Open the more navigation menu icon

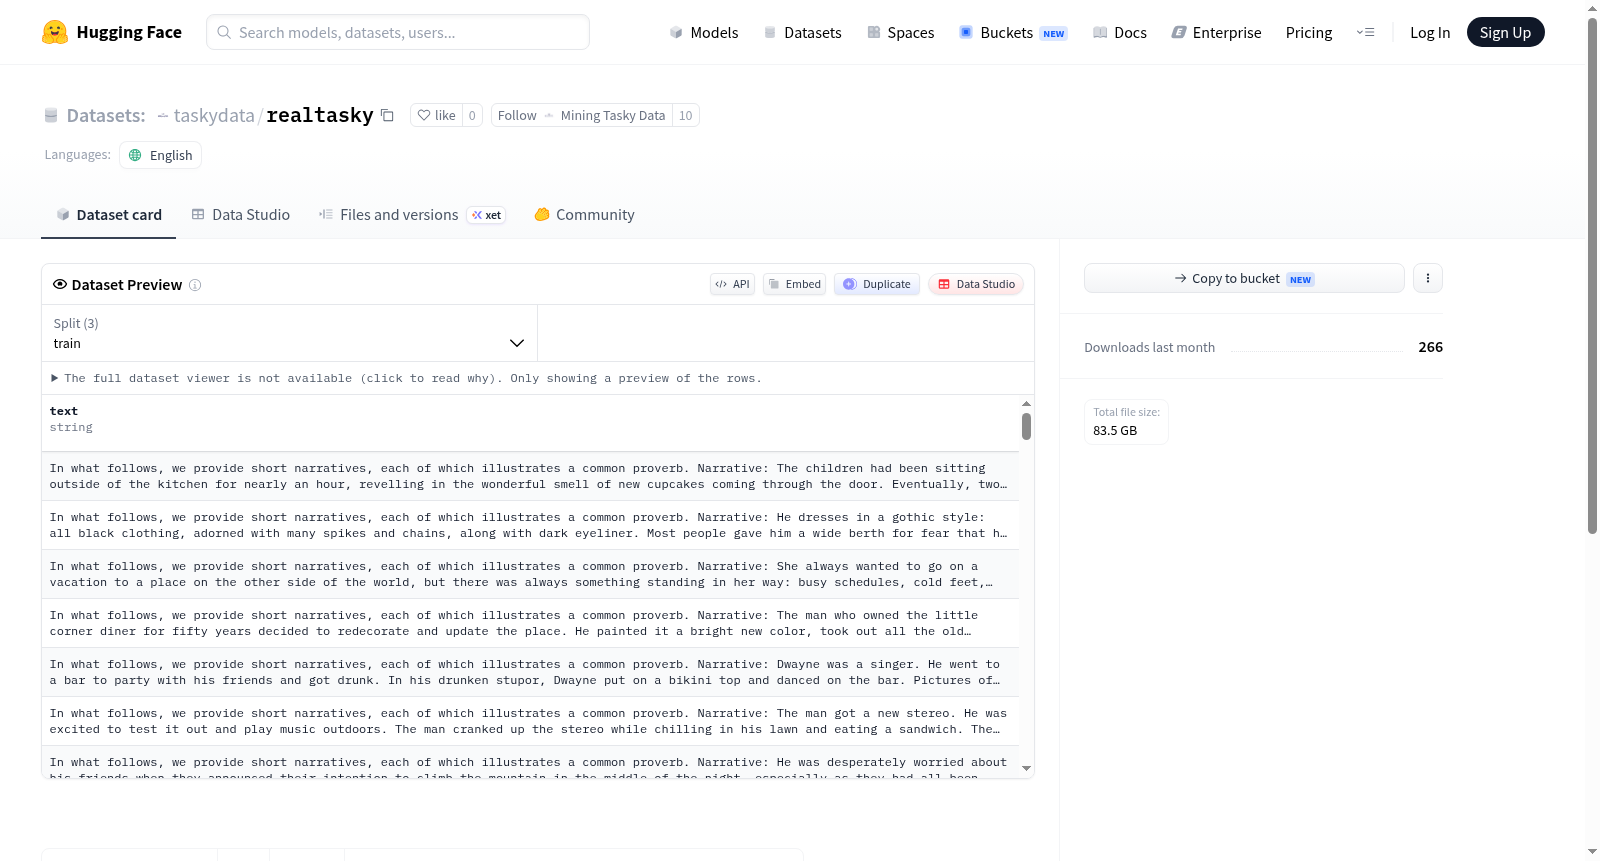point(1365,32)
